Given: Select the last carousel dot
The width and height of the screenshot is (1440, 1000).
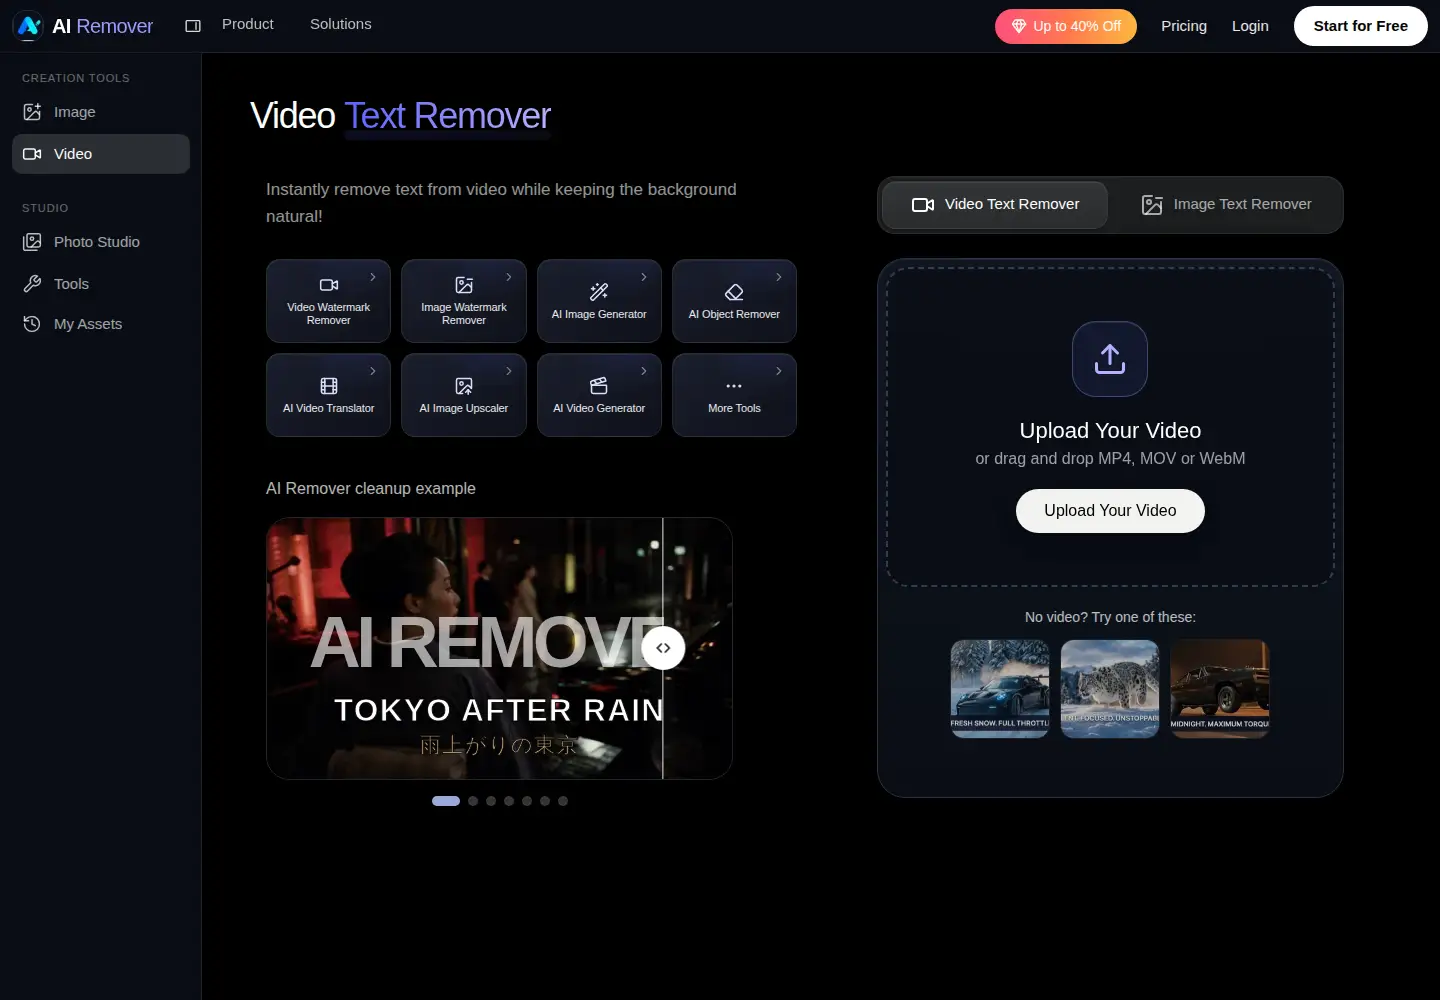Looking at the screenshot, I should tap(563, 801).
